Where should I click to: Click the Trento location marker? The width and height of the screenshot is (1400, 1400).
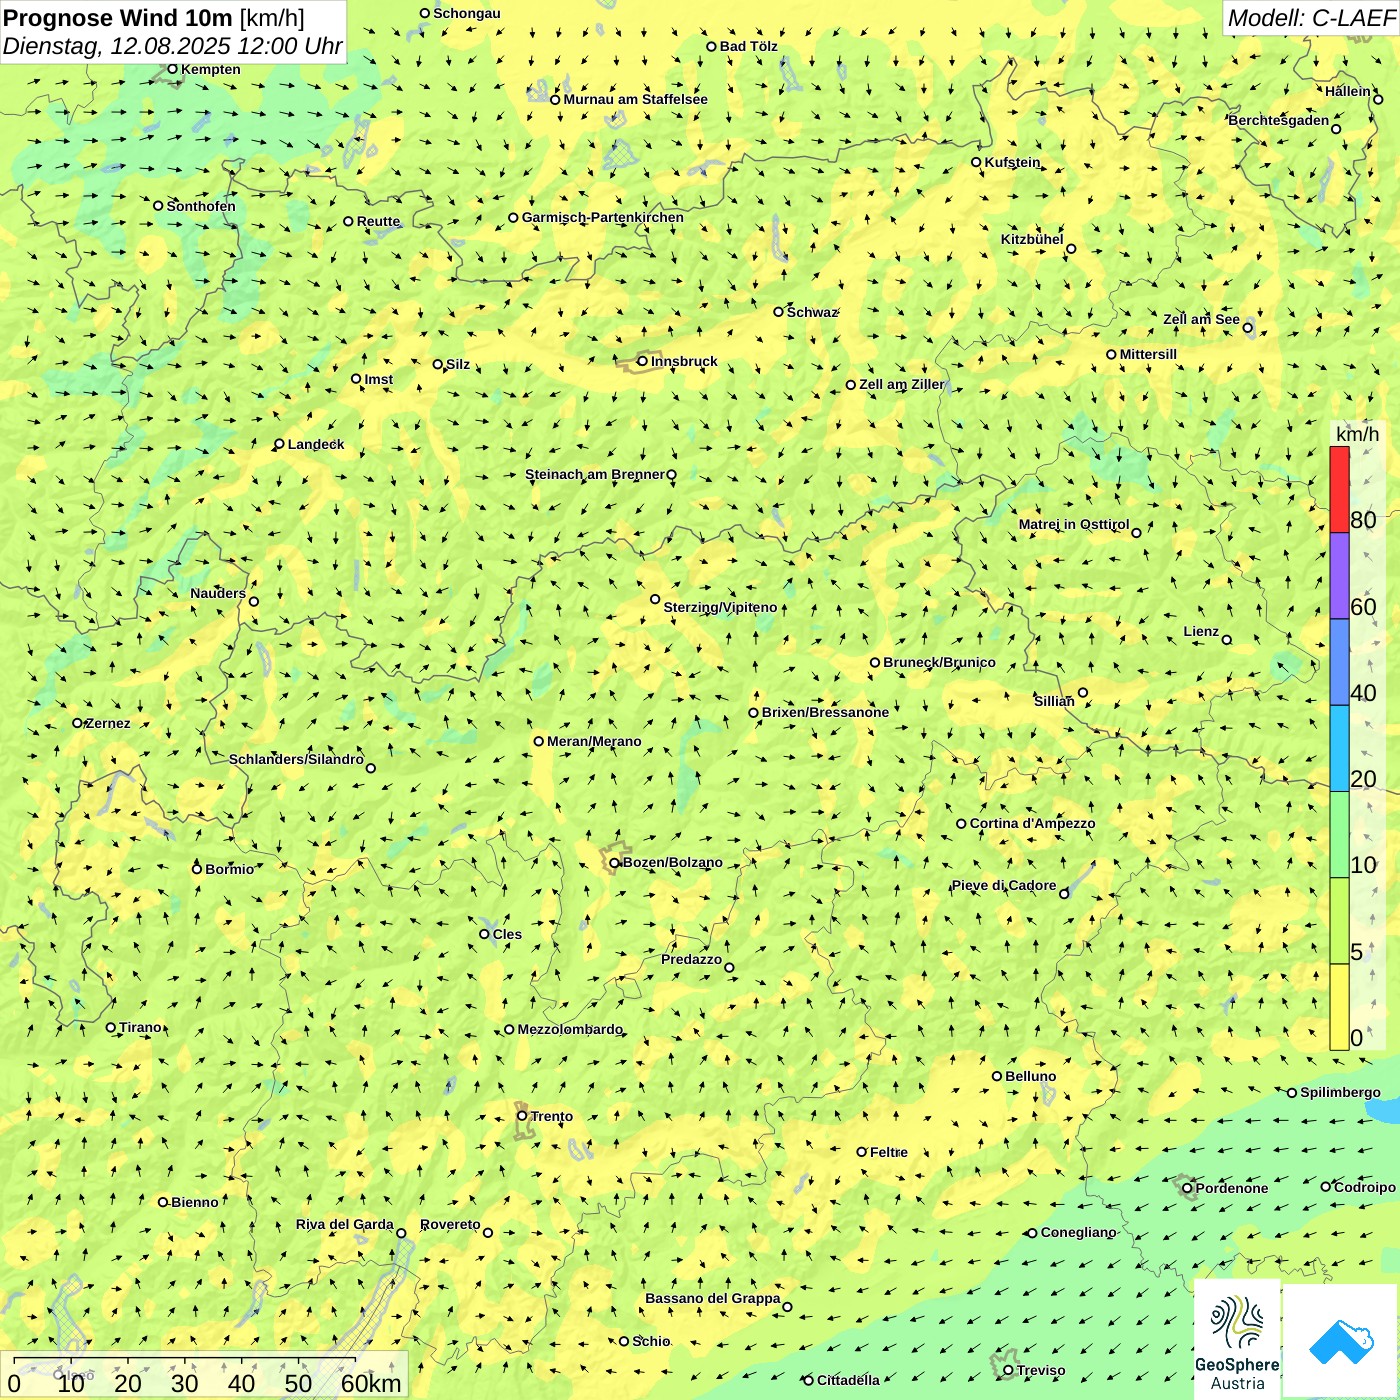522,1116
